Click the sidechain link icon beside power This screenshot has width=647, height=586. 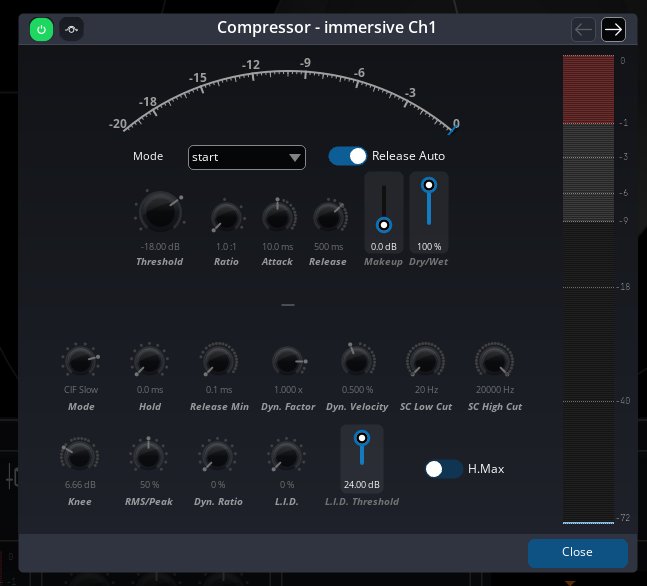point(71,29)
